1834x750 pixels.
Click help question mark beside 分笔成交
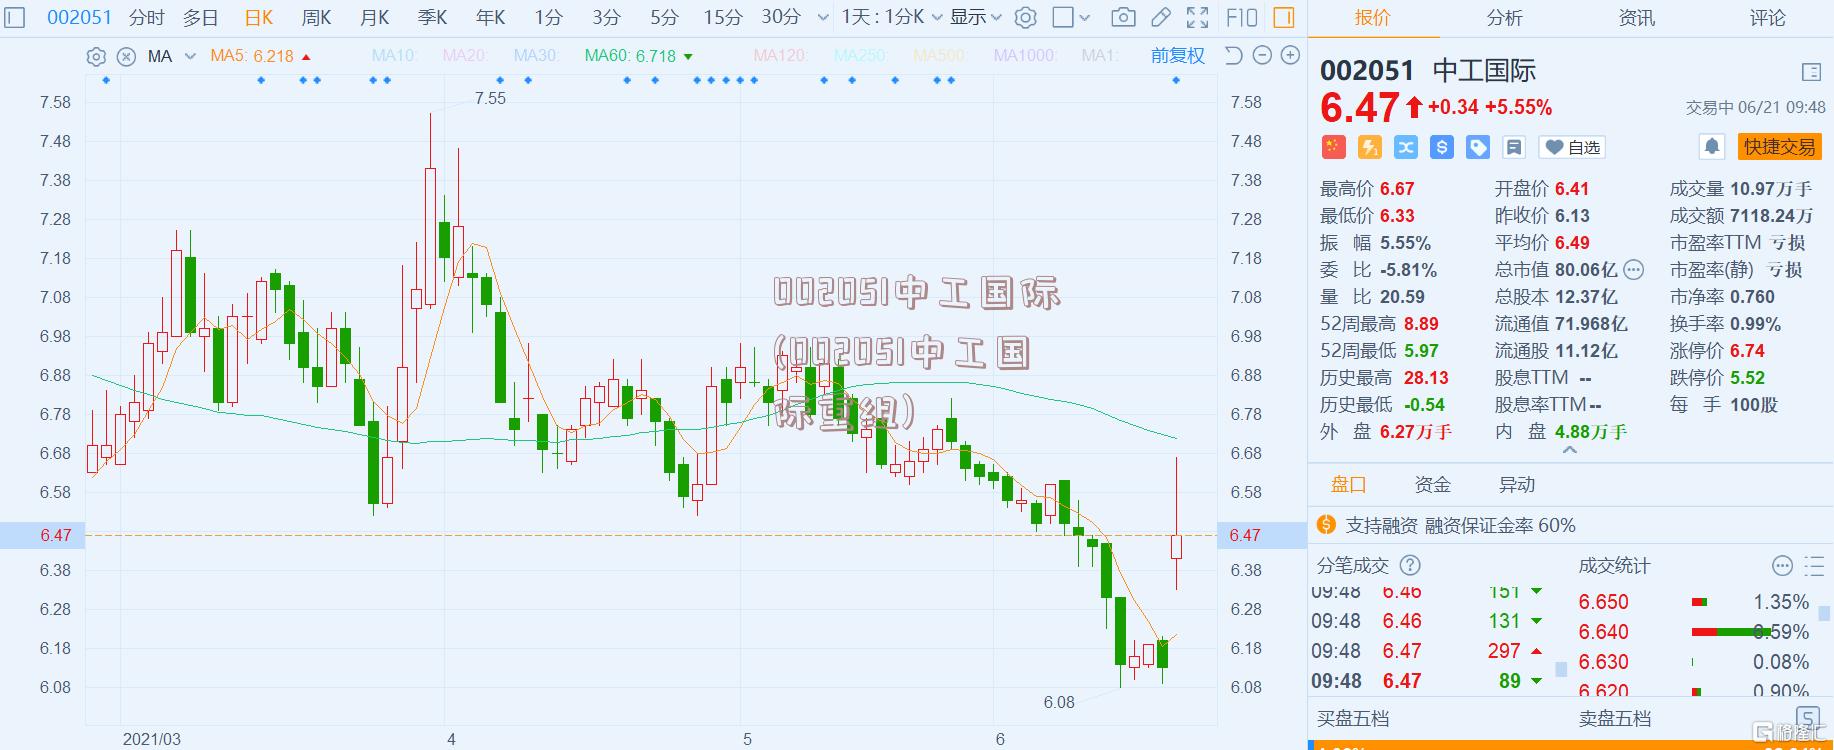[x=1410, y=566]
